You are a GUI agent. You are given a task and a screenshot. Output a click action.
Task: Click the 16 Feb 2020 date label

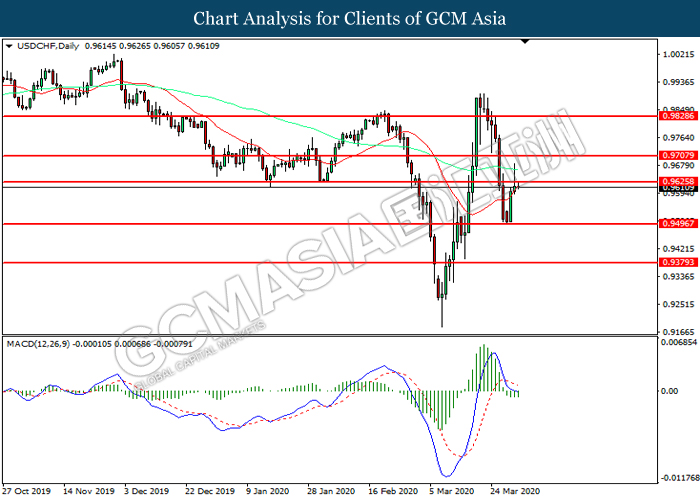393,491
